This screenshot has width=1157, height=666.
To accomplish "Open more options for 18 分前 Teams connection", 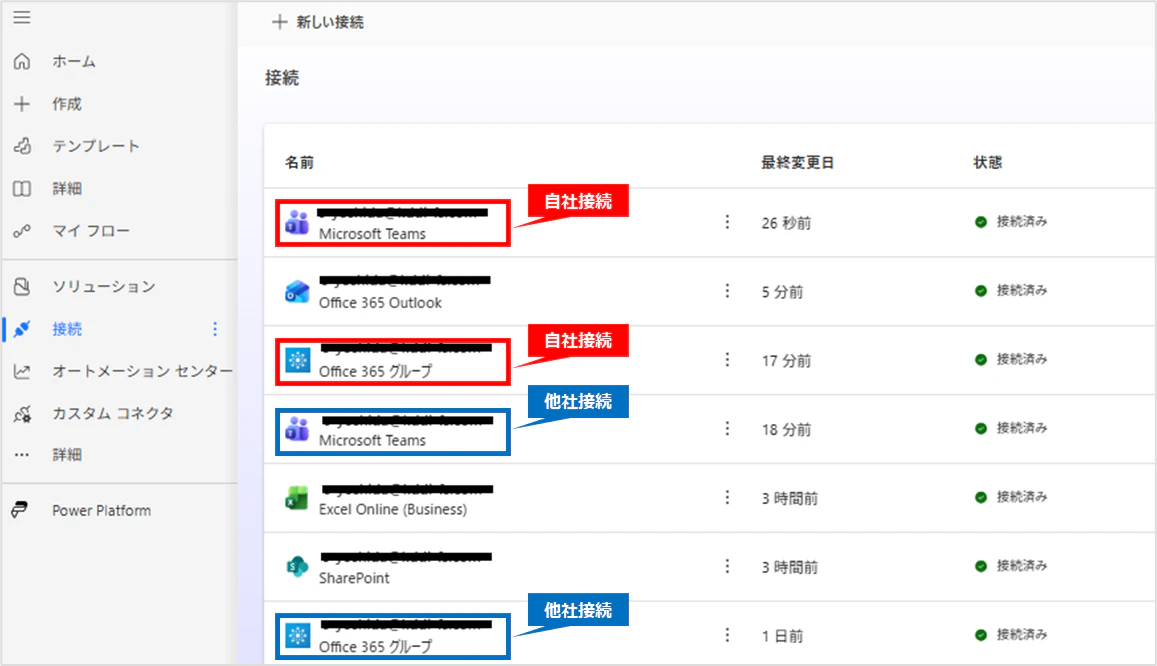I will (x=727, y=429).
